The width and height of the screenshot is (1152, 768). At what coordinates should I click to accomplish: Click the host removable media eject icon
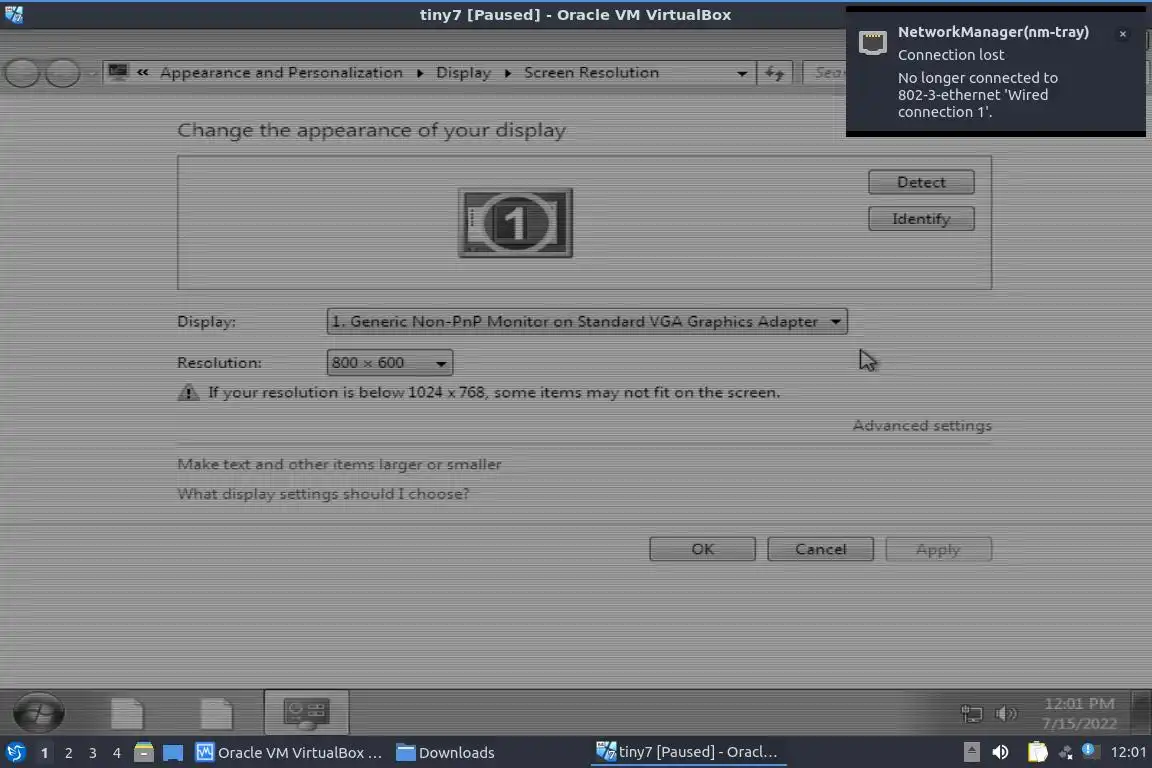click(x=971, y=752)
